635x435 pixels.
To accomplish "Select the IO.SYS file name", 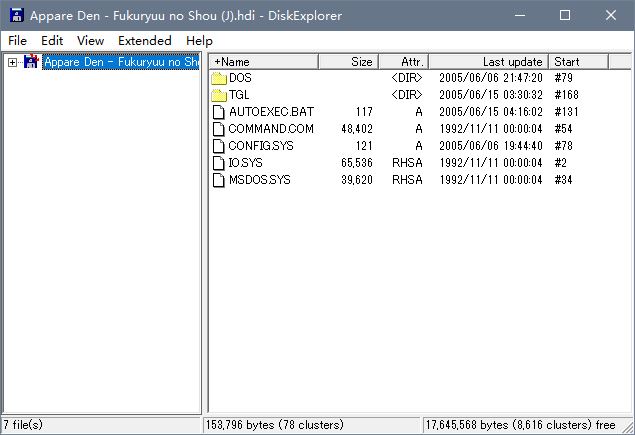I will coord(245,163).
